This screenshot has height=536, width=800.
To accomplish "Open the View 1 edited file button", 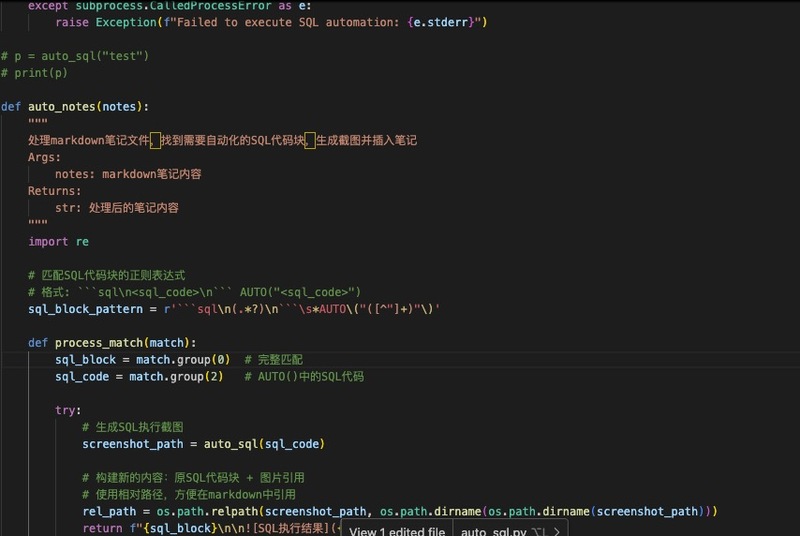I will (396, 531).
